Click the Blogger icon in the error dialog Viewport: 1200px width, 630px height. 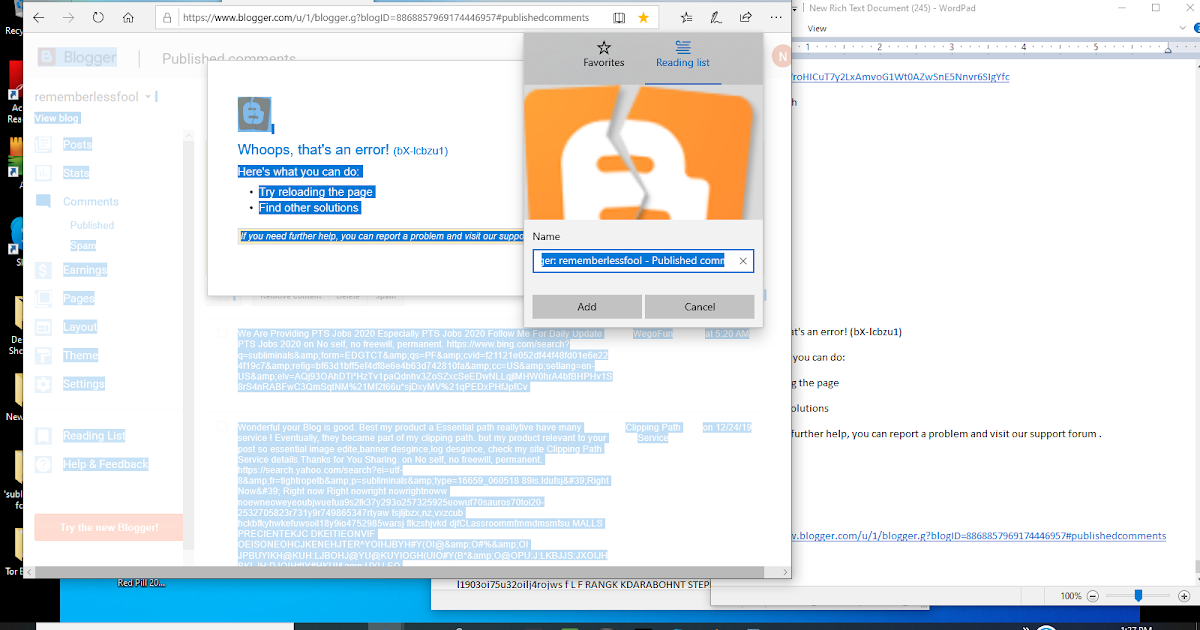pyautogui.click(x=254, y=114)
